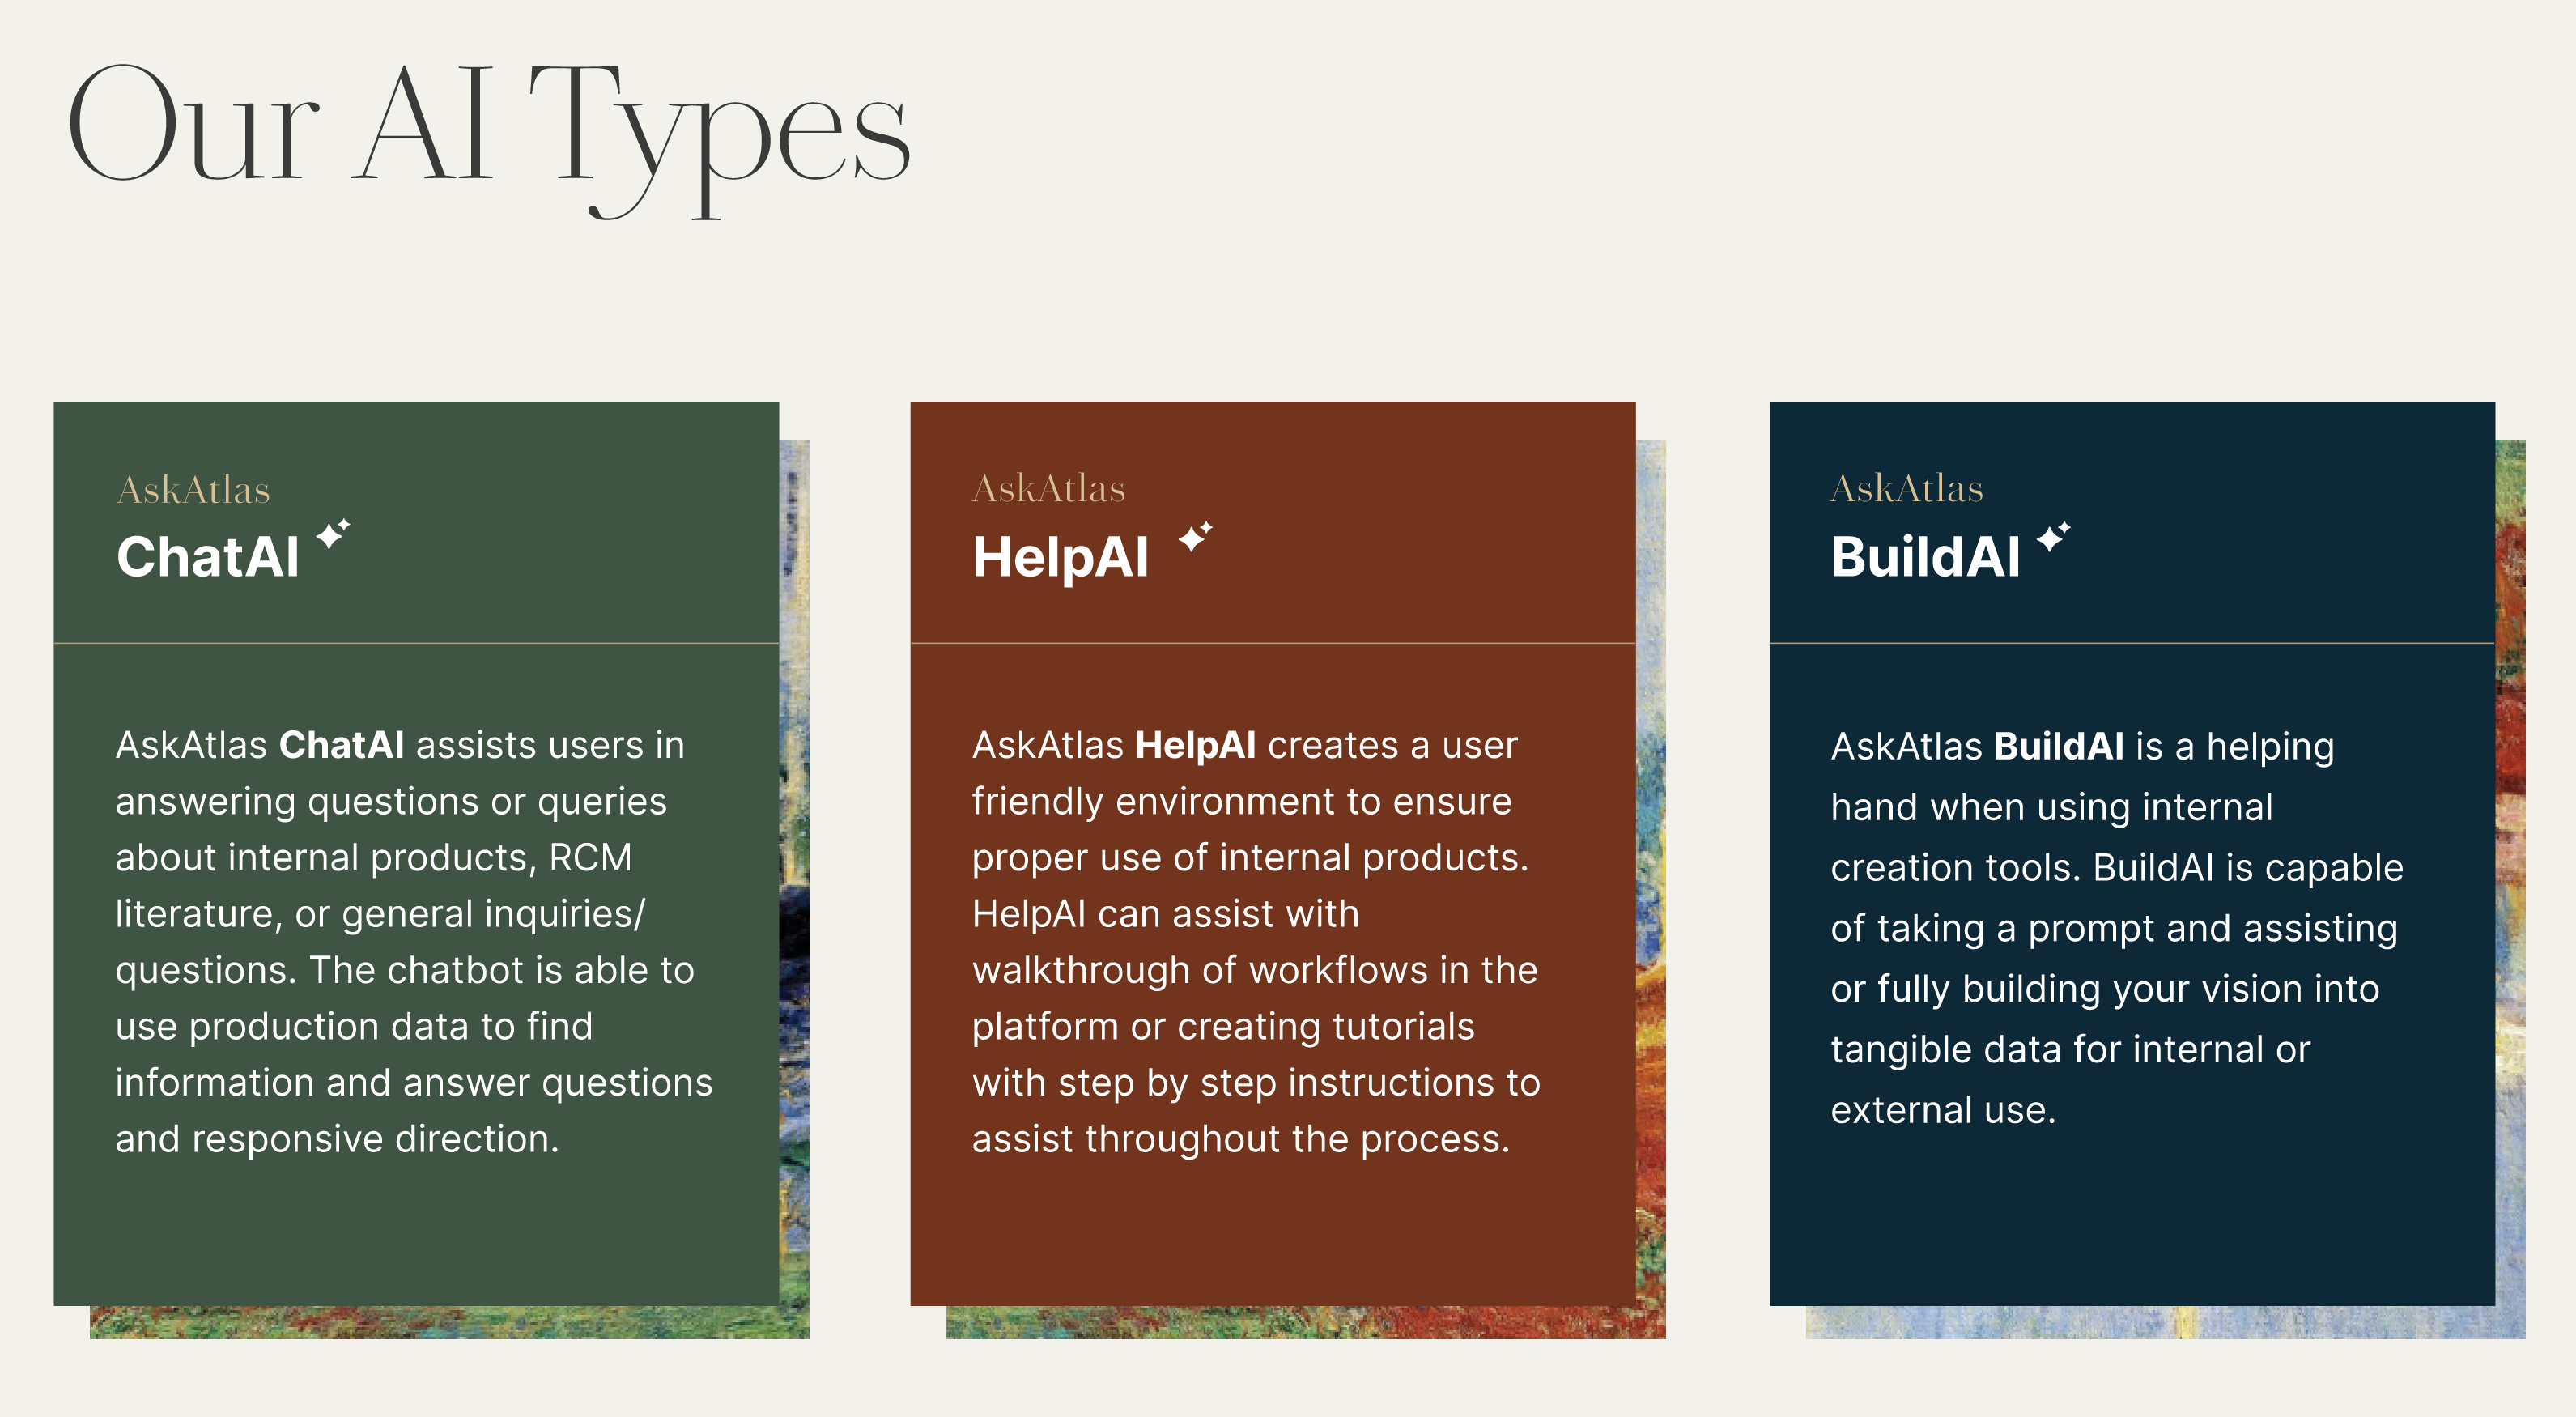Click the AskAtlas label above ChatAI
This screenshot has height=1417, width=2576.
193,490
